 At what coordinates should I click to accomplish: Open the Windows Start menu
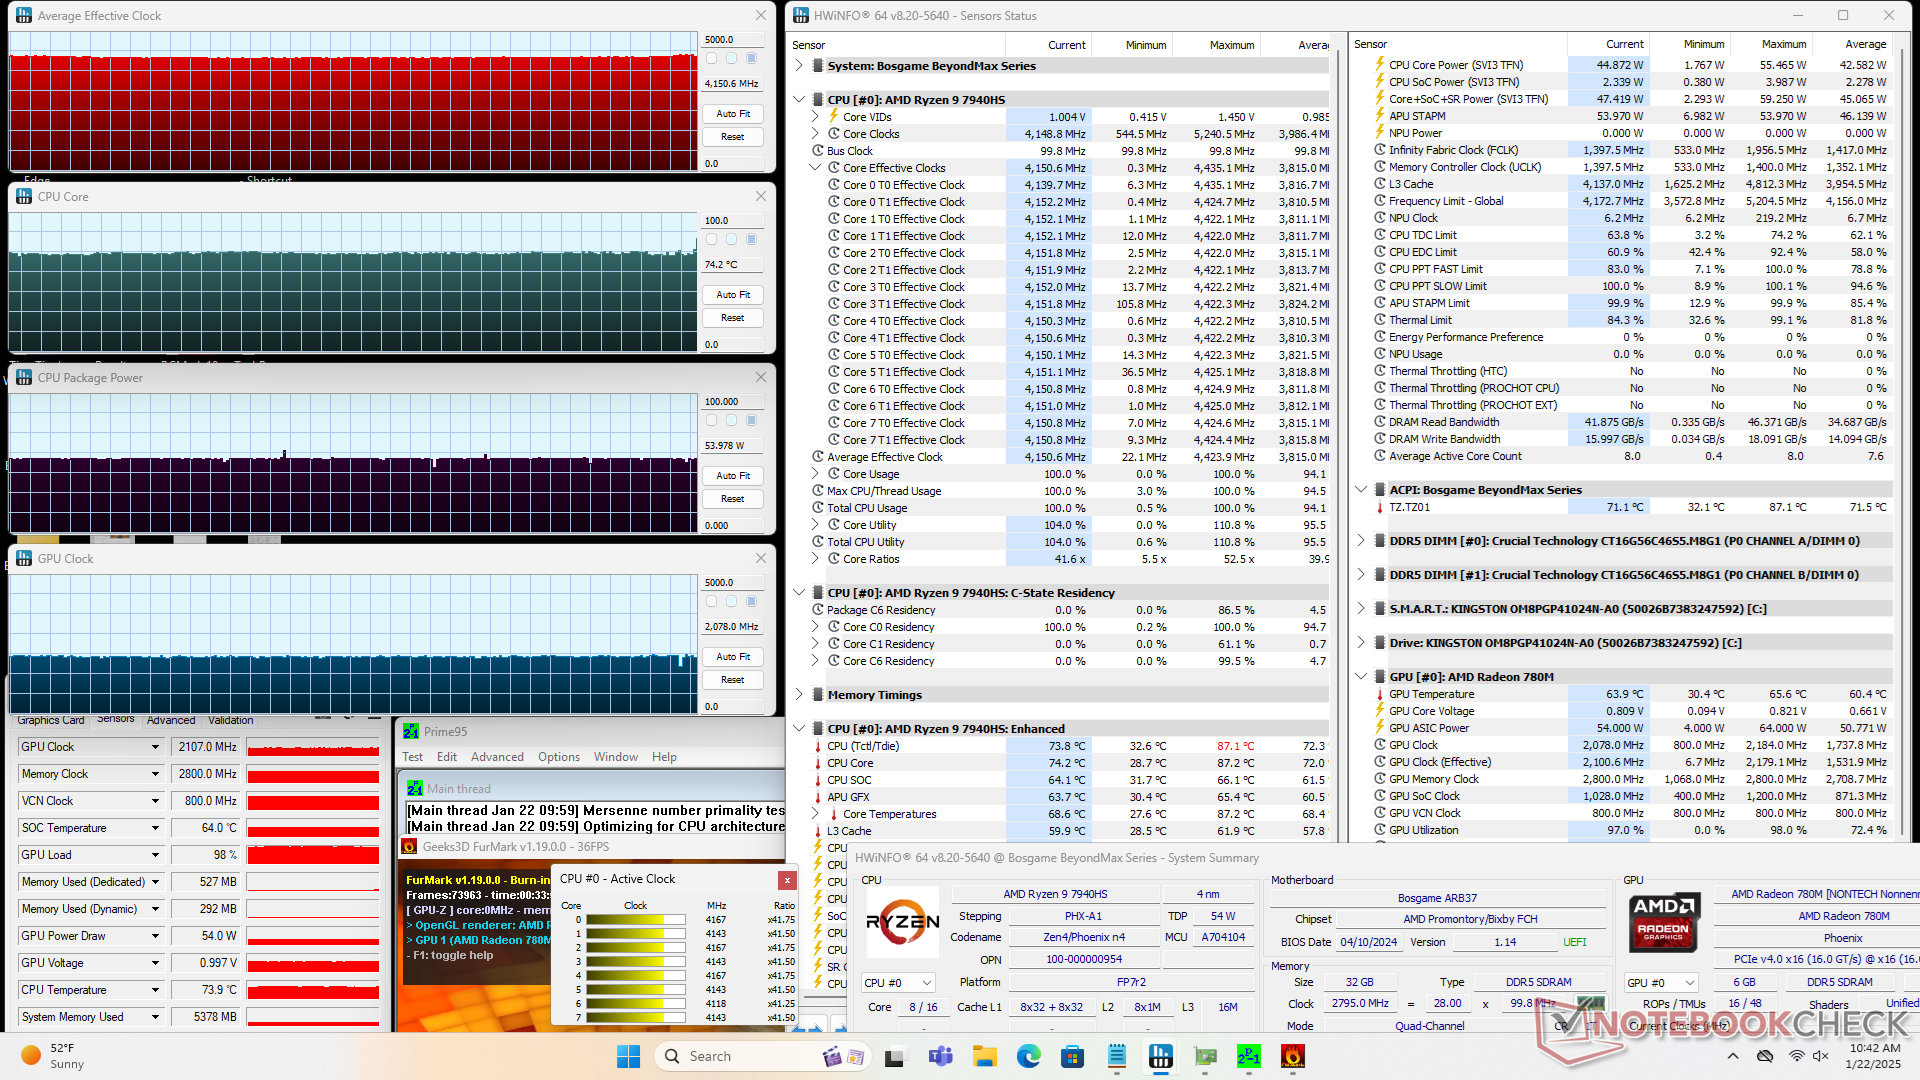628,1056
